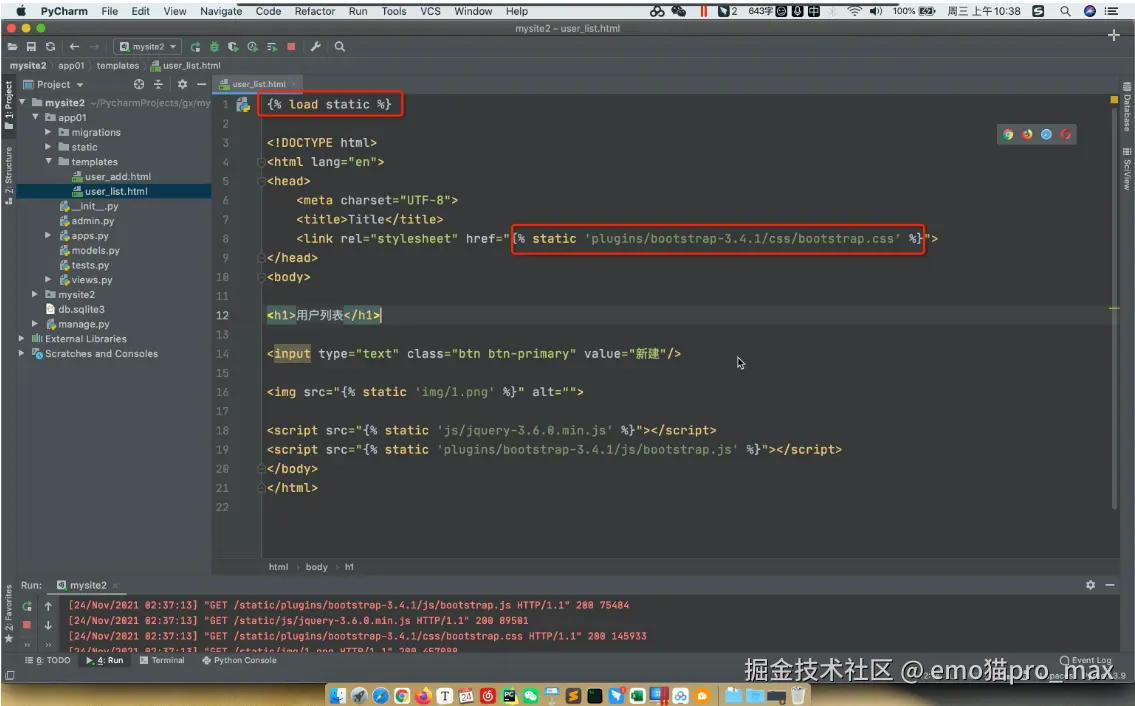The height and width of the screenshot is (706, 1135).
Task: Open the Navigate menu
Action: [221, 11]
